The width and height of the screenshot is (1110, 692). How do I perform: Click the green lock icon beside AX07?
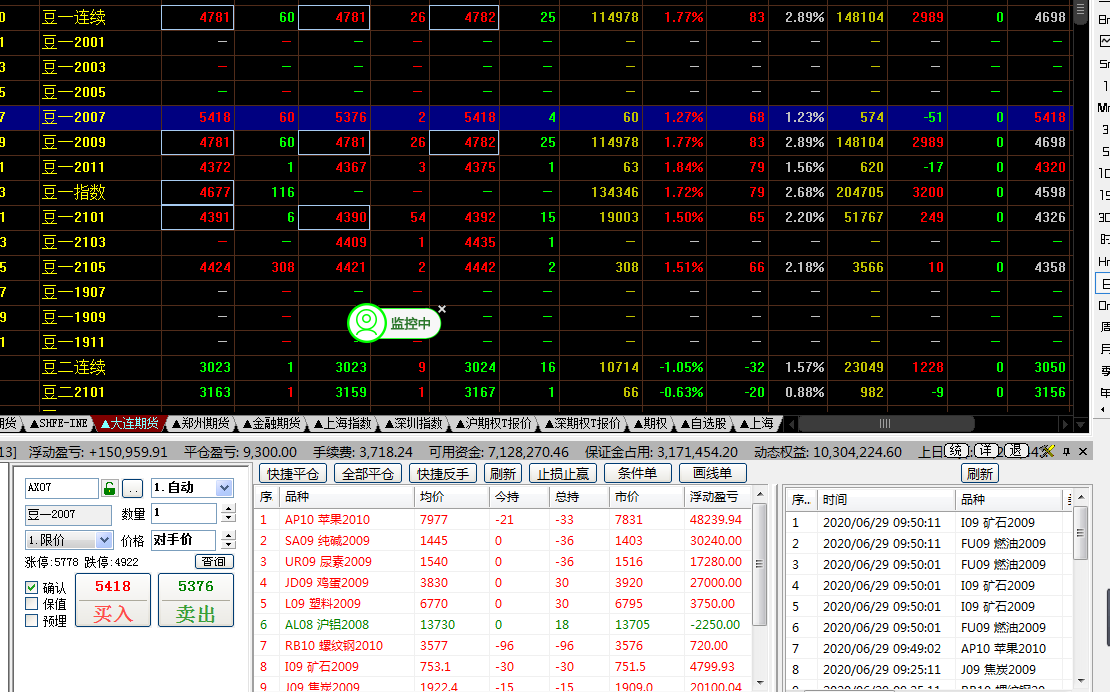coord(110,488)
